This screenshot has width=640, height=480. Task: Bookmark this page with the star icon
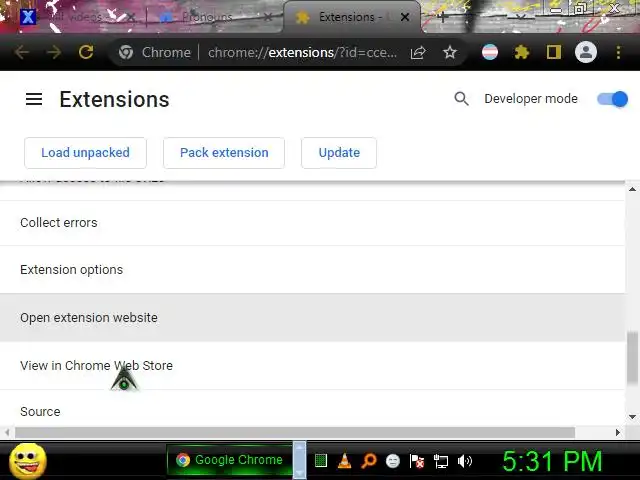pos(450,52)
